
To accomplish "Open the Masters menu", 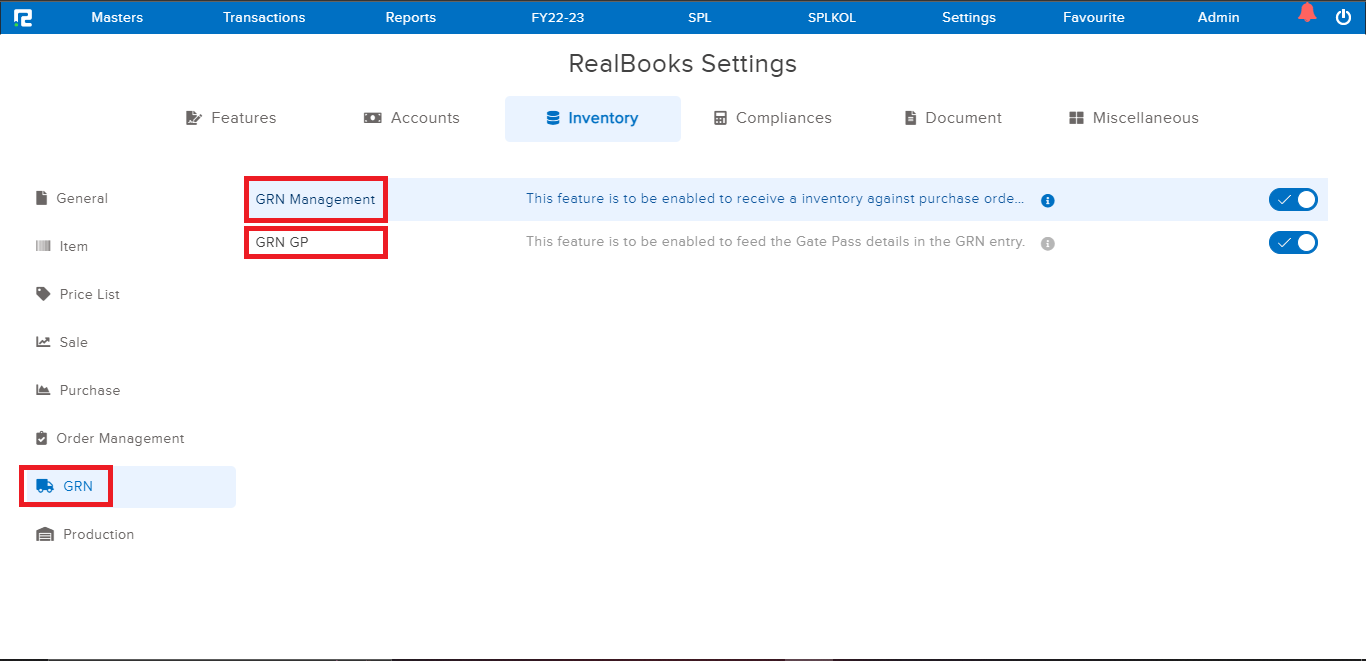I will 117,17.
